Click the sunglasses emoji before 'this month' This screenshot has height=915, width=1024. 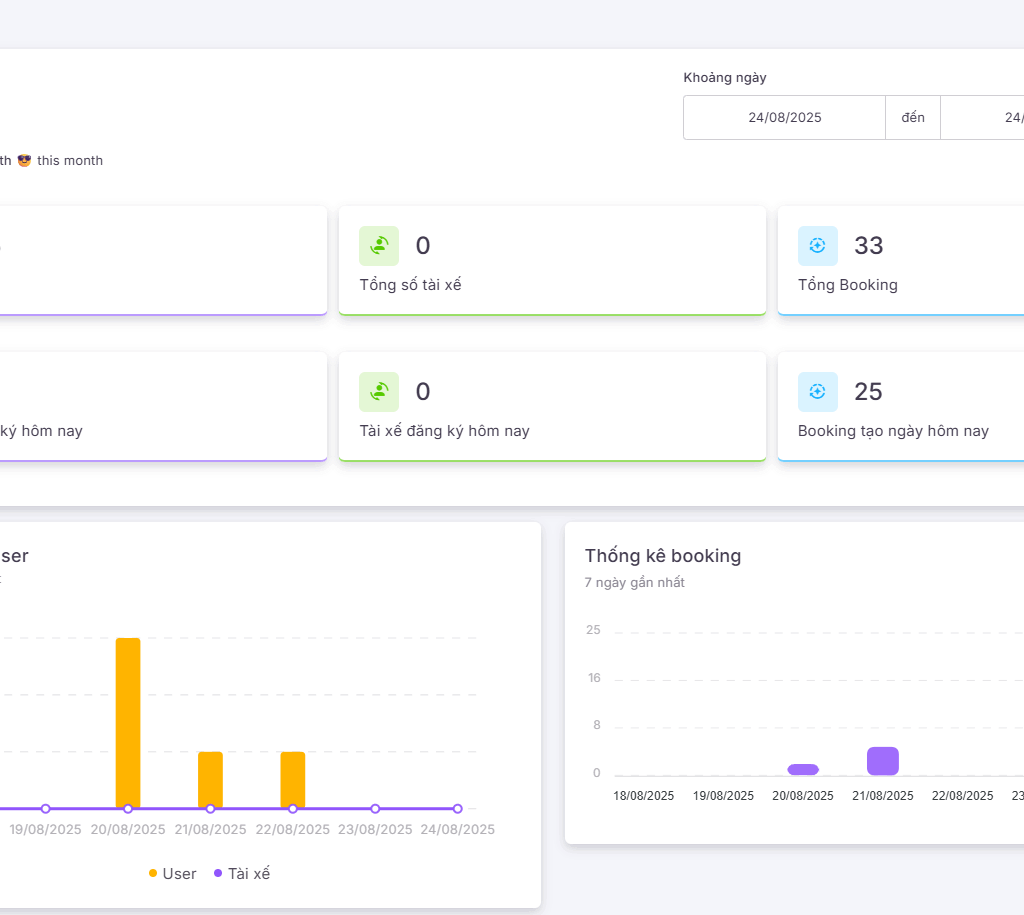(x=25, y=160)
